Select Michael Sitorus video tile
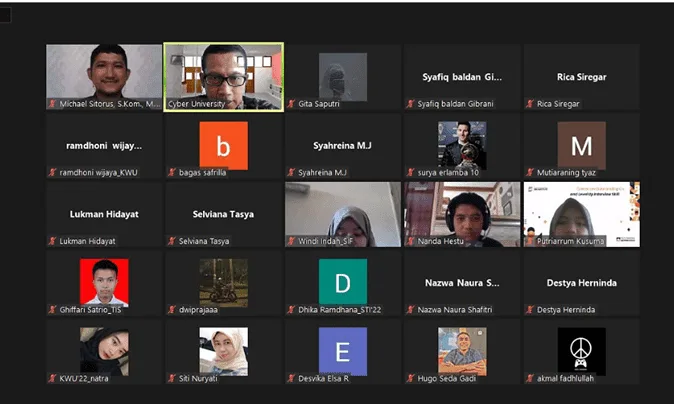 (x=104, y=77)
